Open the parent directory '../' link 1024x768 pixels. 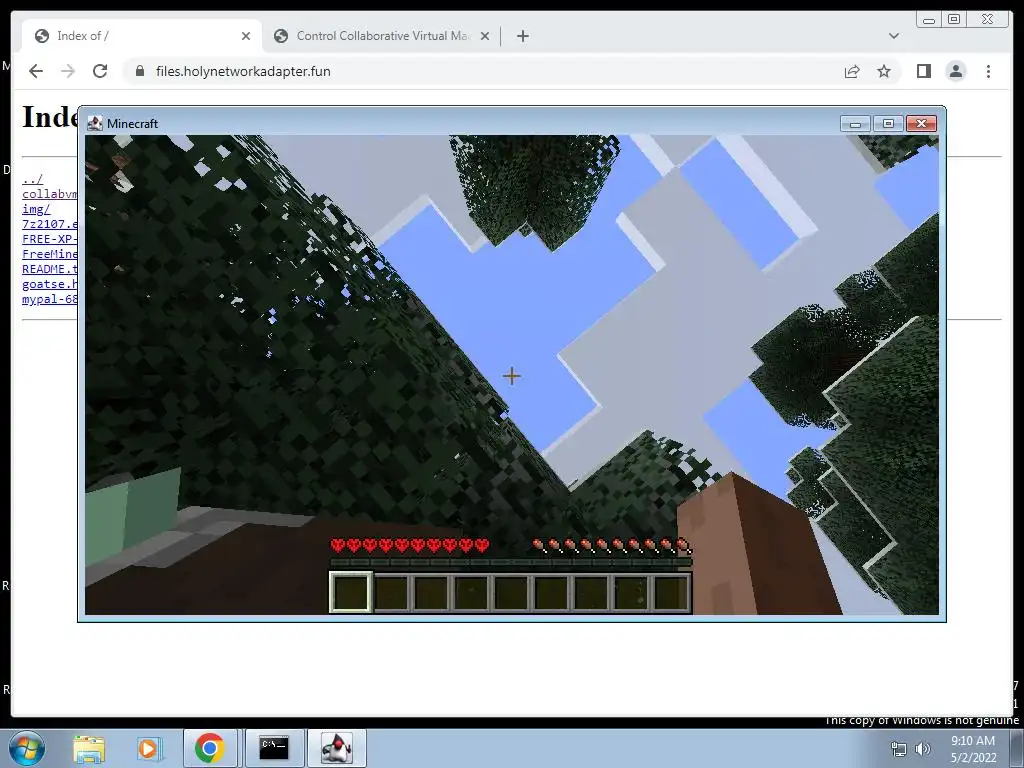(33, 179)
